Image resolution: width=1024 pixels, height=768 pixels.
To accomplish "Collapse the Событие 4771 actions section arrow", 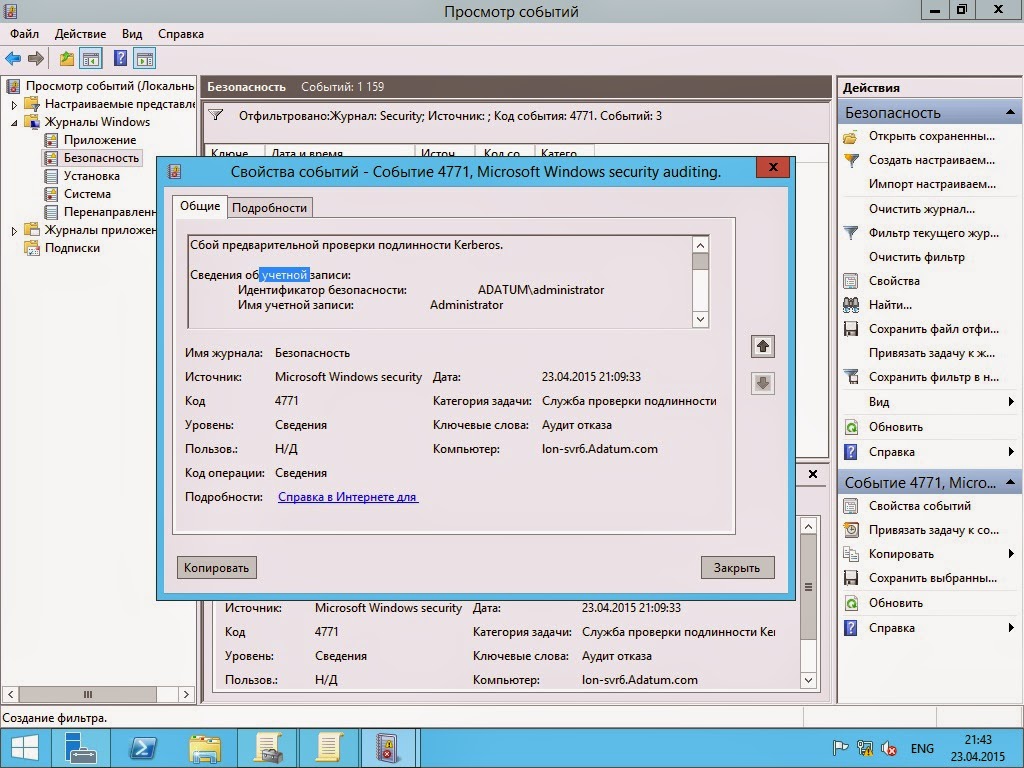I will (1010, 482).
